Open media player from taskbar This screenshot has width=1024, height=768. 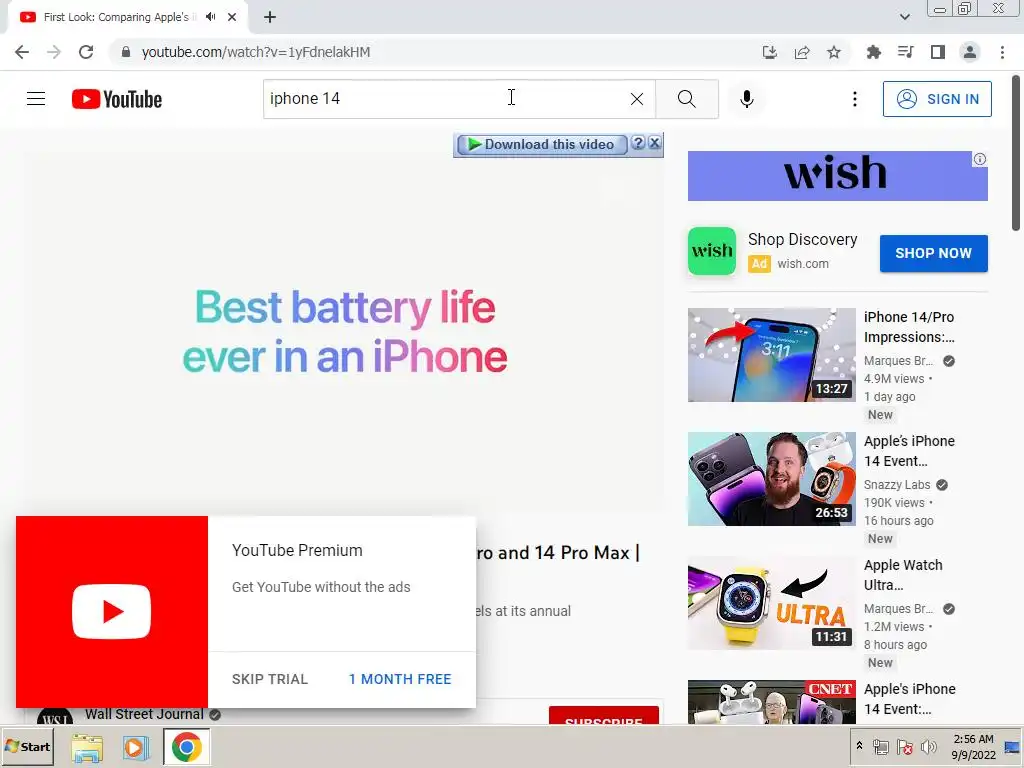click(136, 747)
